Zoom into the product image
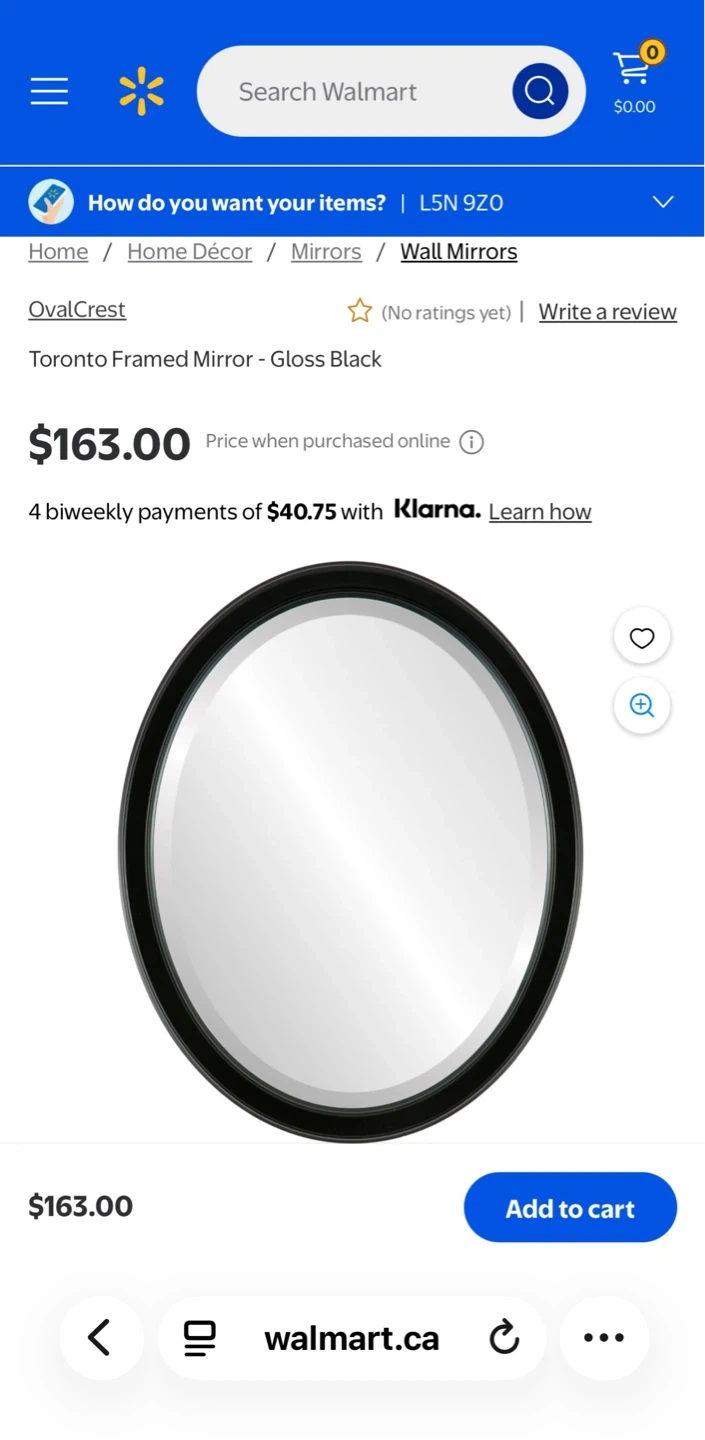705x1440 pixels. tap(642, 706)
